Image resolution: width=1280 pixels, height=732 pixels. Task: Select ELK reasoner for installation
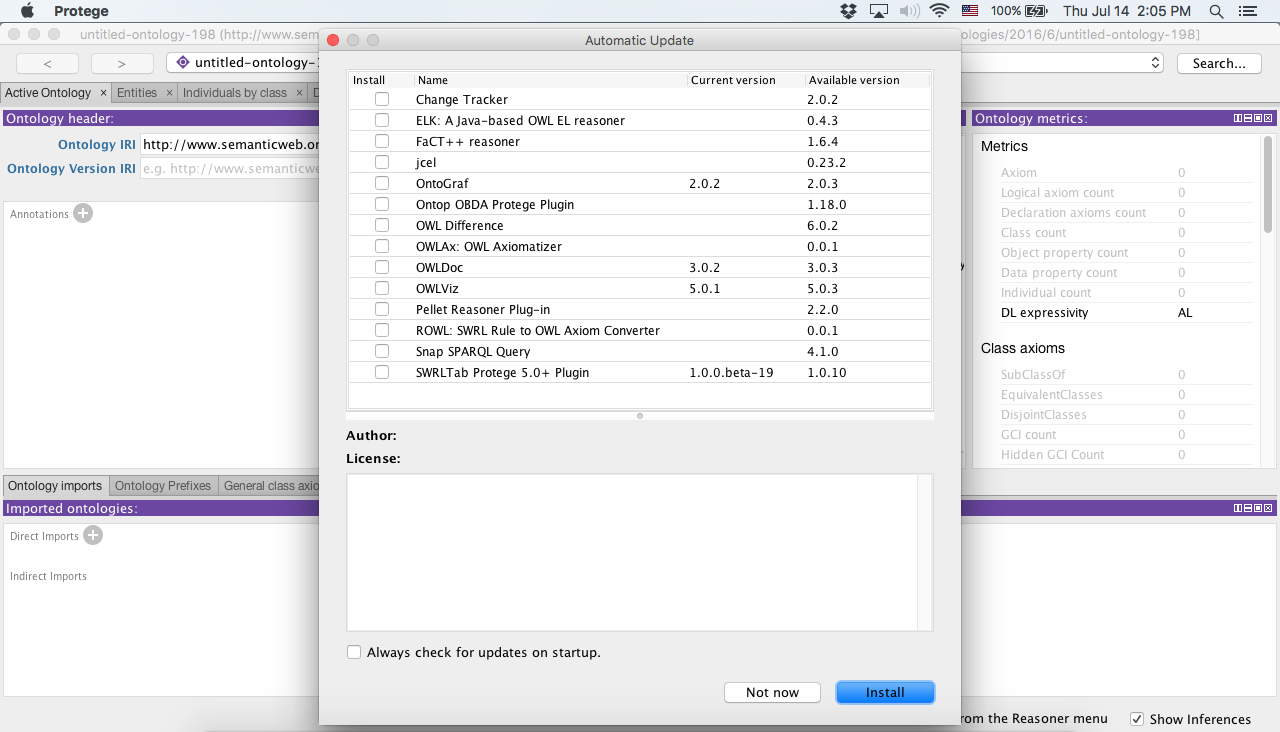tap(382, 120)
